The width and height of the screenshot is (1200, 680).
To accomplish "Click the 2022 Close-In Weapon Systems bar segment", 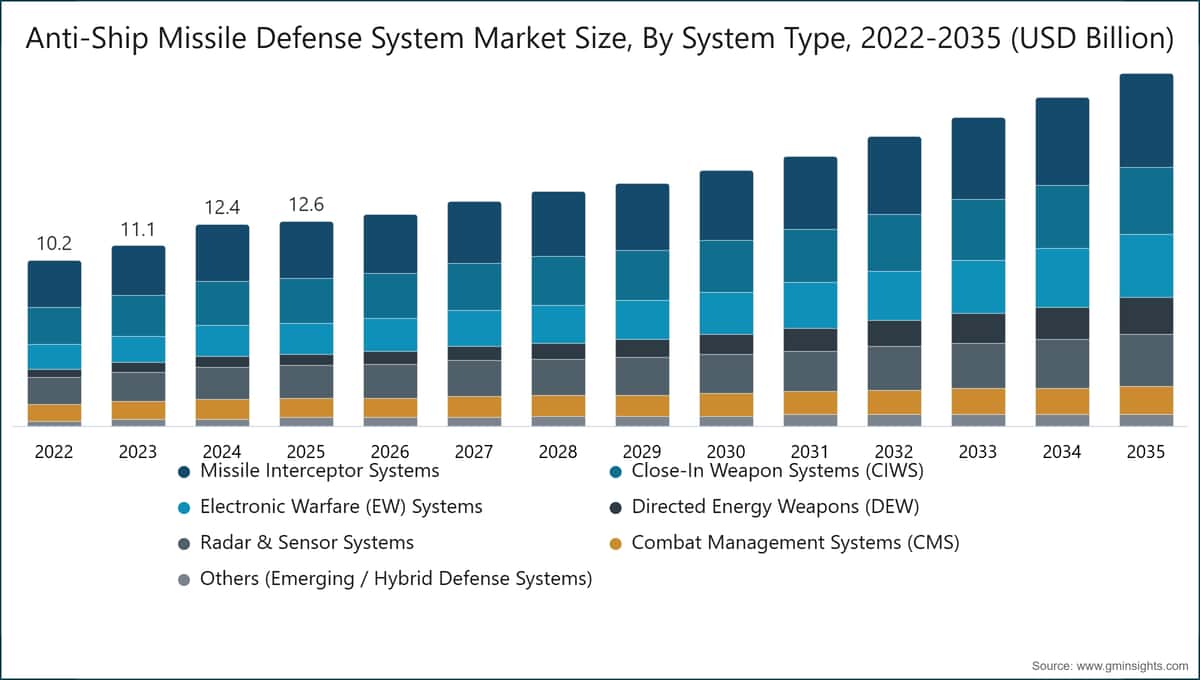I will pos(54,326).
